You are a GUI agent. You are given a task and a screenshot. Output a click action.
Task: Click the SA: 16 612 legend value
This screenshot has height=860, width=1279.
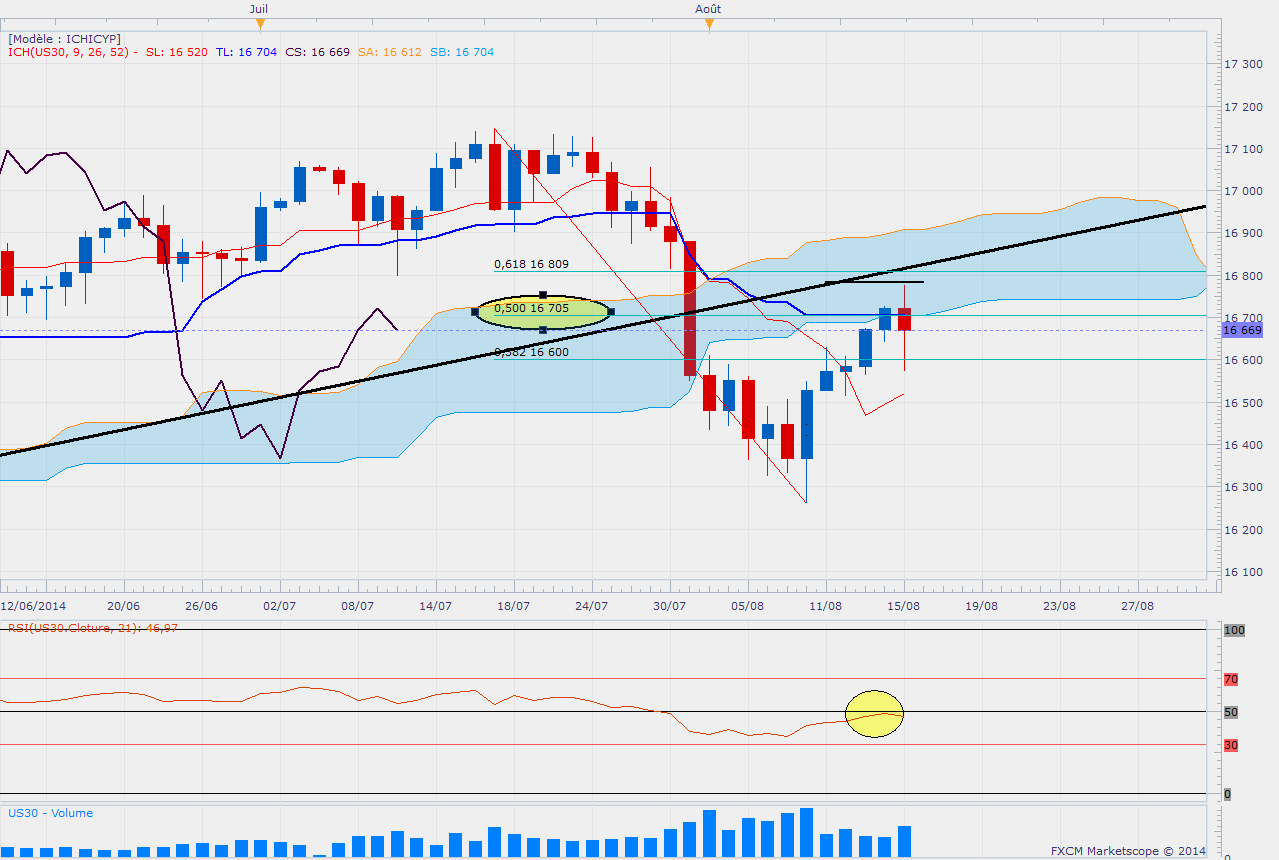pos(389,52)
